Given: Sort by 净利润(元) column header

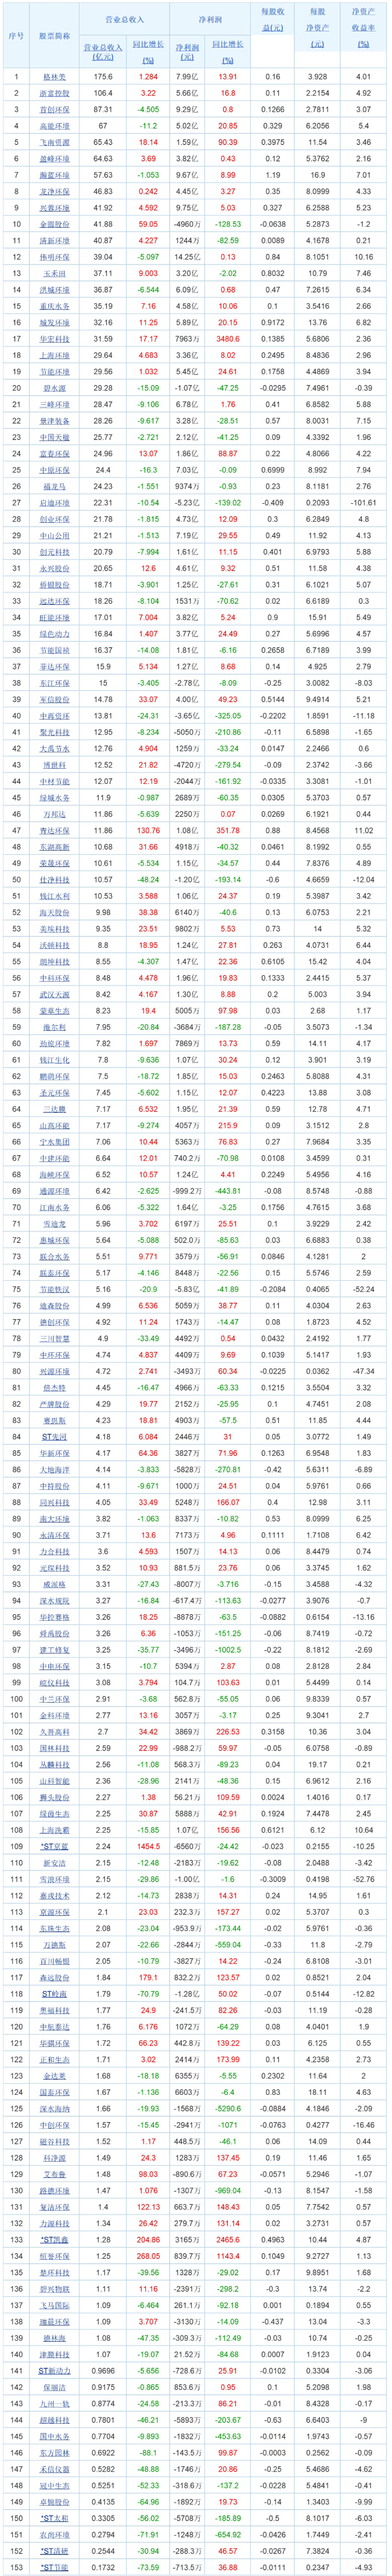Looking at the screenshot, I should click(188, 47).
